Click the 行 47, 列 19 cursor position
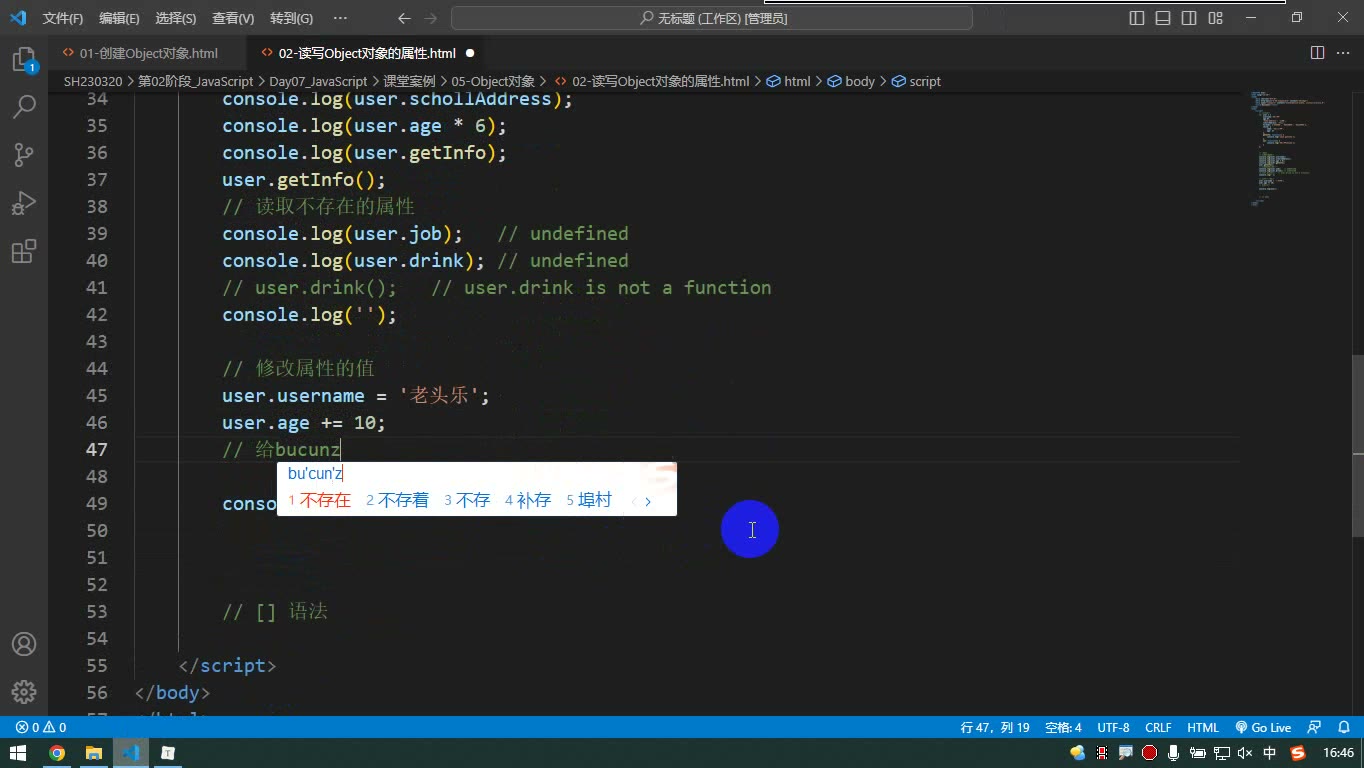 (995, 728)
